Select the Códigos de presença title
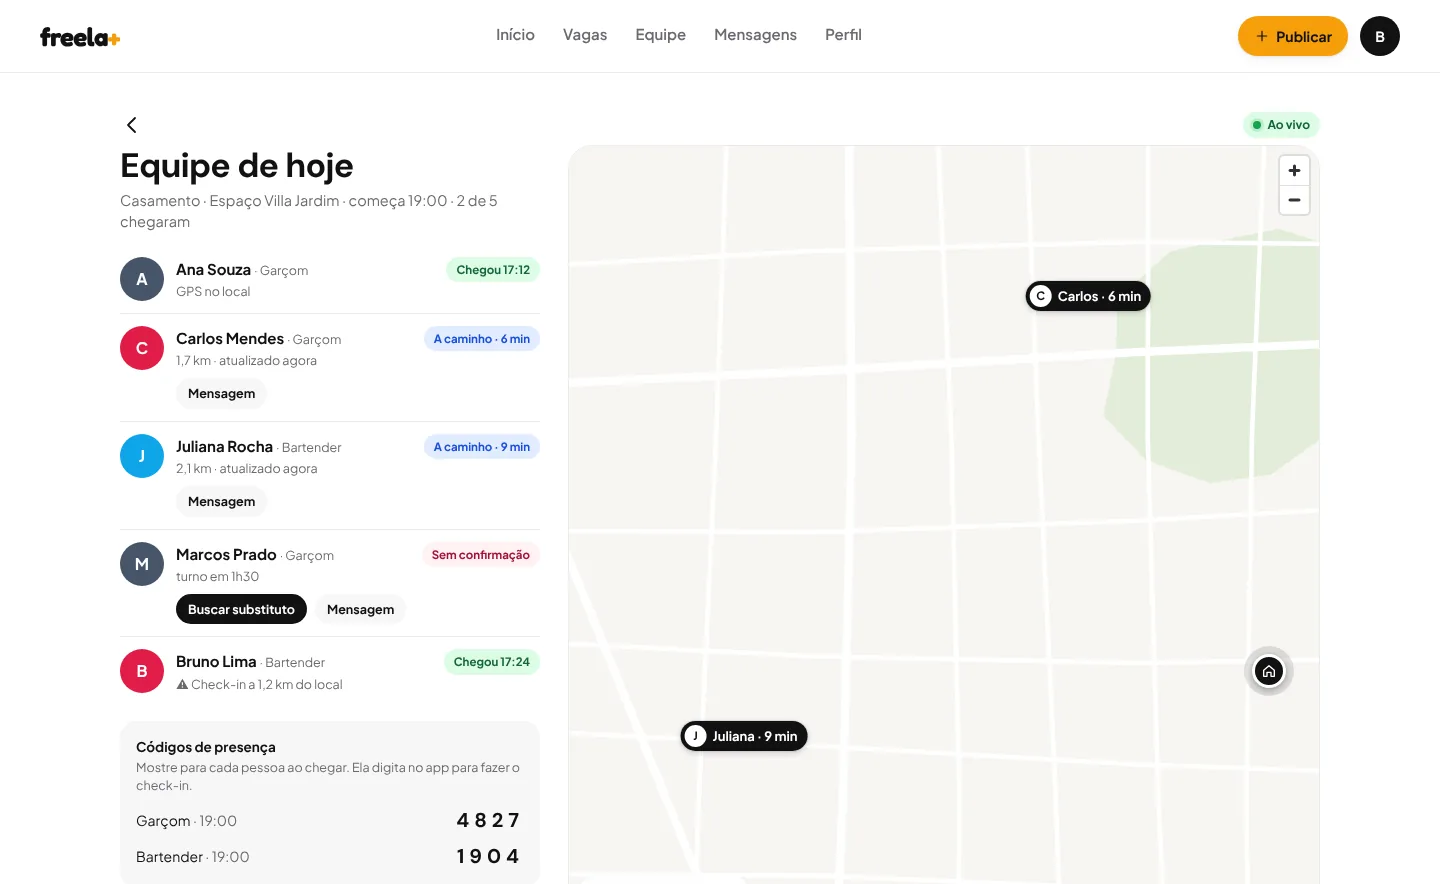Image resolution: width=1440 pixels, height=884 pixels. pyautogui.click(x=206, y=747)
